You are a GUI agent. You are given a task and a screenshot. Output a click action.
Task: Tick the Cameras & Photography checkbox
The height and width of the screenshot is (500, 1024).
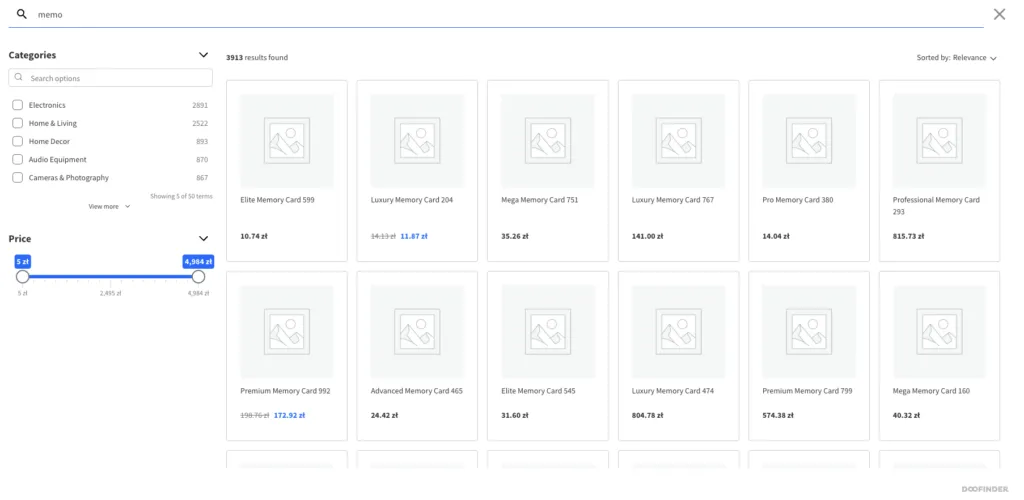[18, 178]
